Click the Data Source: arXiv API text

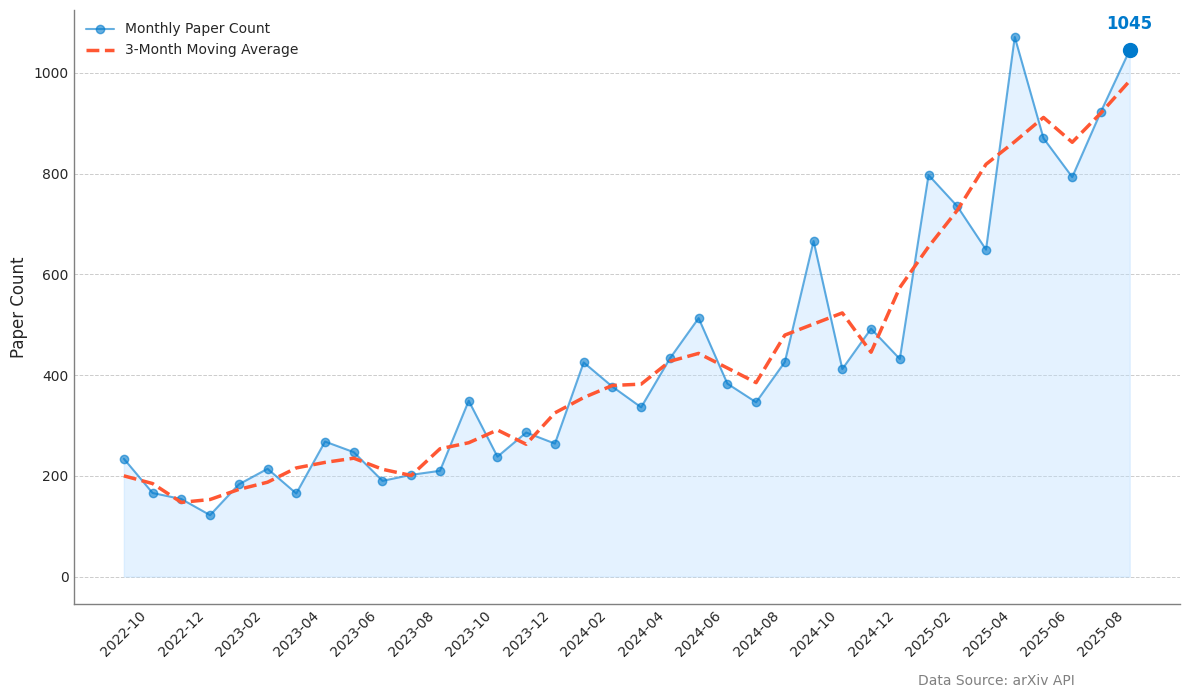coord(995,681)
